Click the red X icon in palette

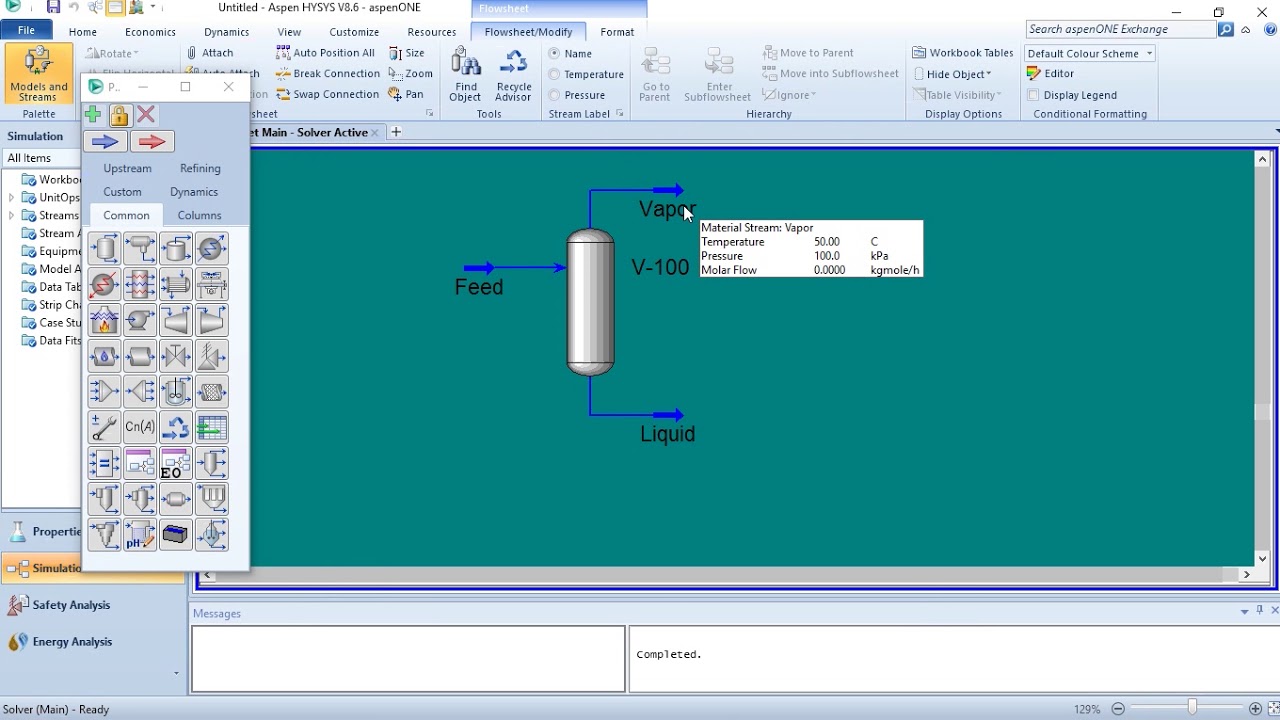[146, 115]
